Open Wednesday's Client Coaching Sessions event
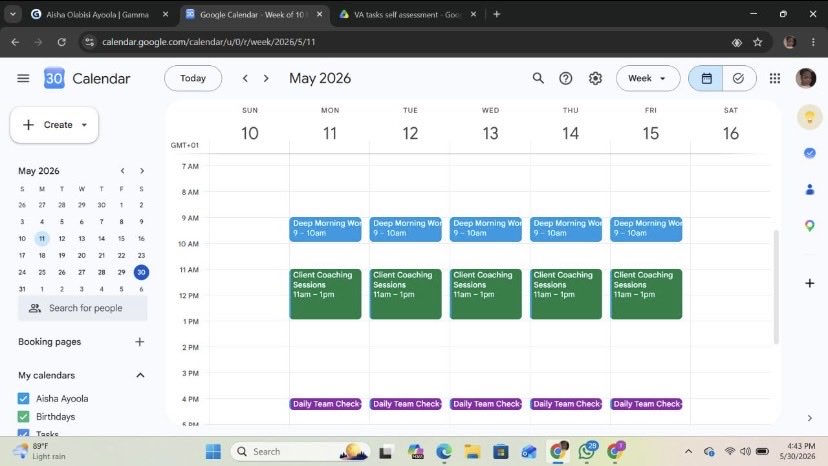Viewport: 828px width, 466px height. pos(485,294)
